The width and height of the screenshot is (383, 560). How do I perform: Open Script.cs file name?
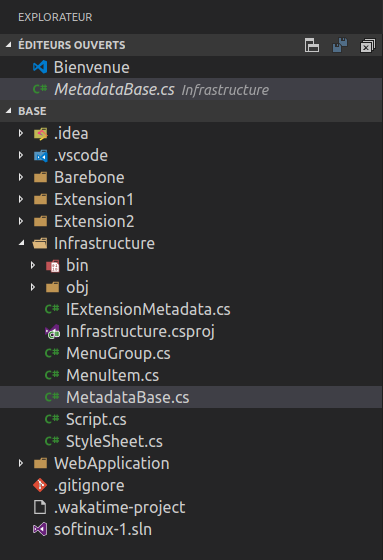coord(96,420)
